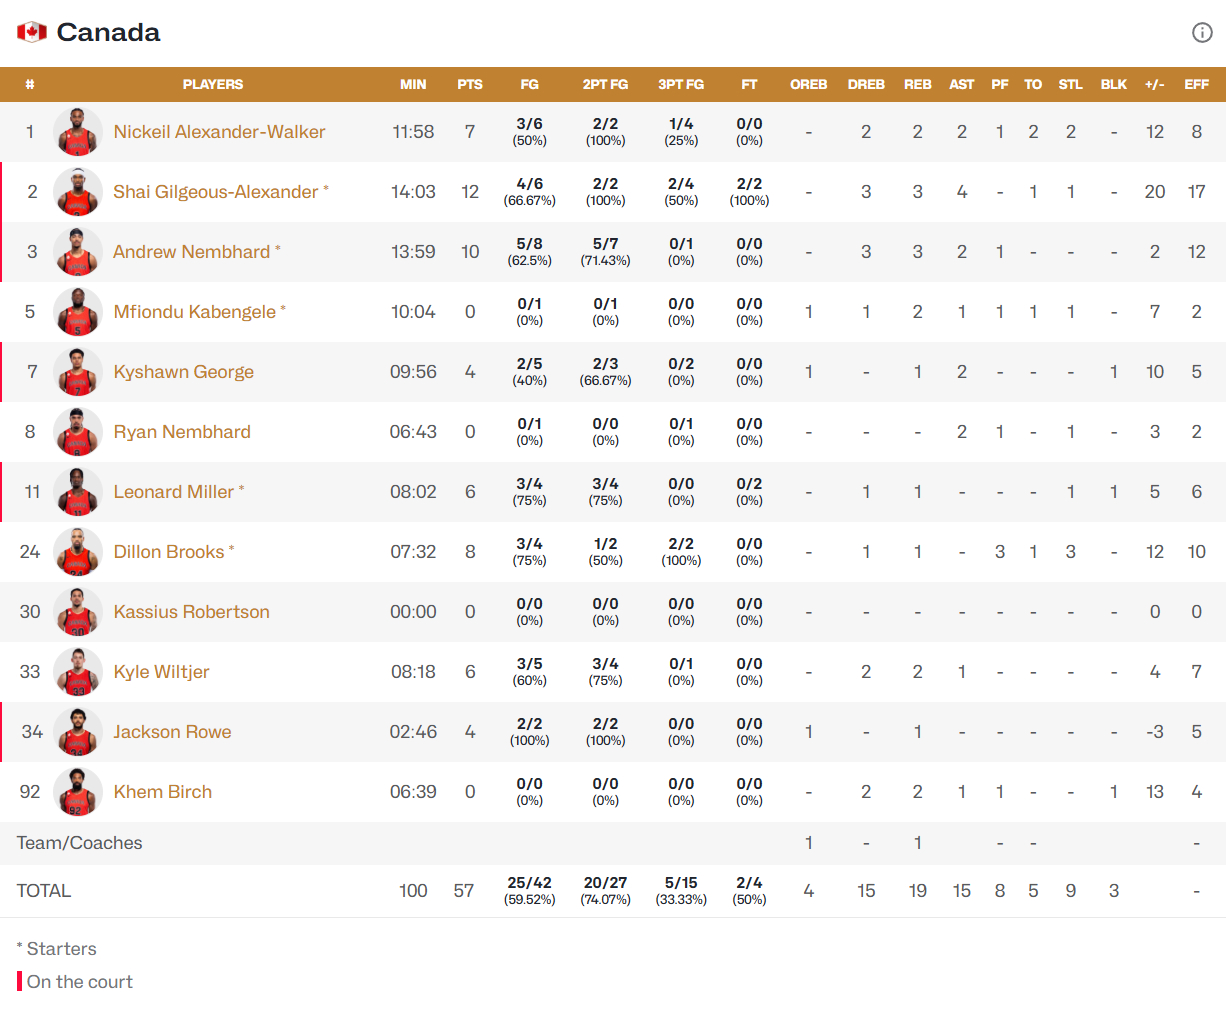
Task: Open Nickeil Alexander-Walker player link
Action: (x=219, y=132)
